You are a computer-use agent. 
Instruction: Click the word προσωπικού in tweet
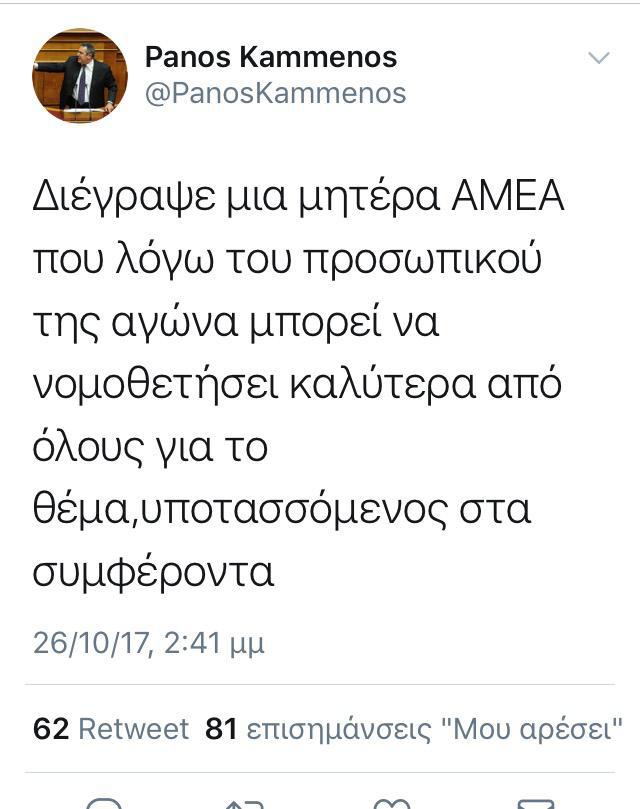[x=422, y=260]
